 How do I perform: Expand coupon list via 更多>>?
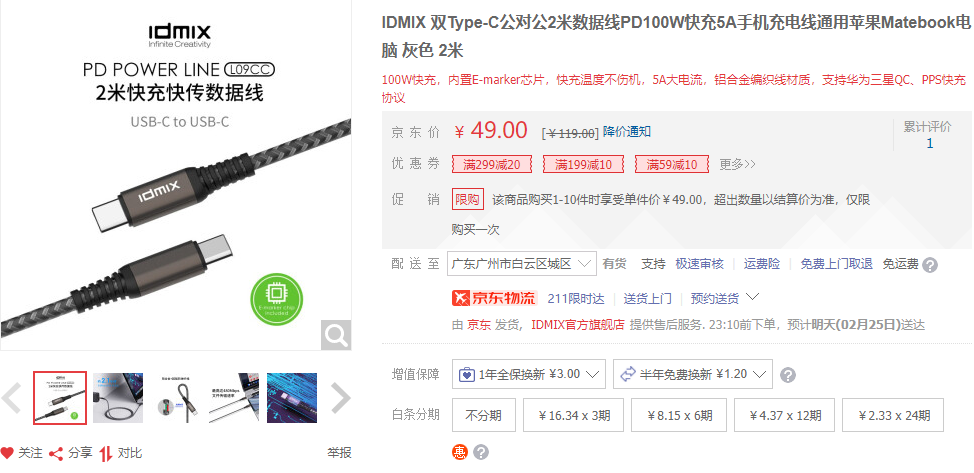point(737,164)
